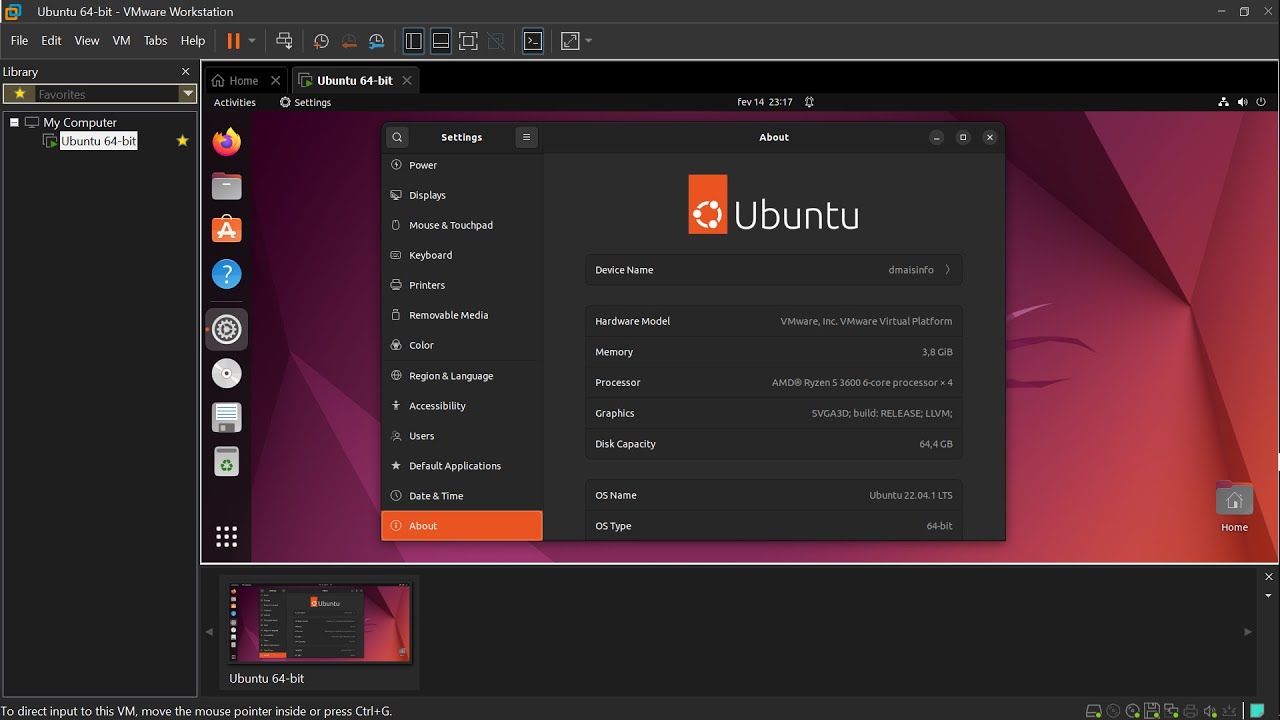Screen dimensions: 1280x720
Task: Open the snapshot manager wrench-clock icon
Action: pyautogui.click(x=377, y=41)
